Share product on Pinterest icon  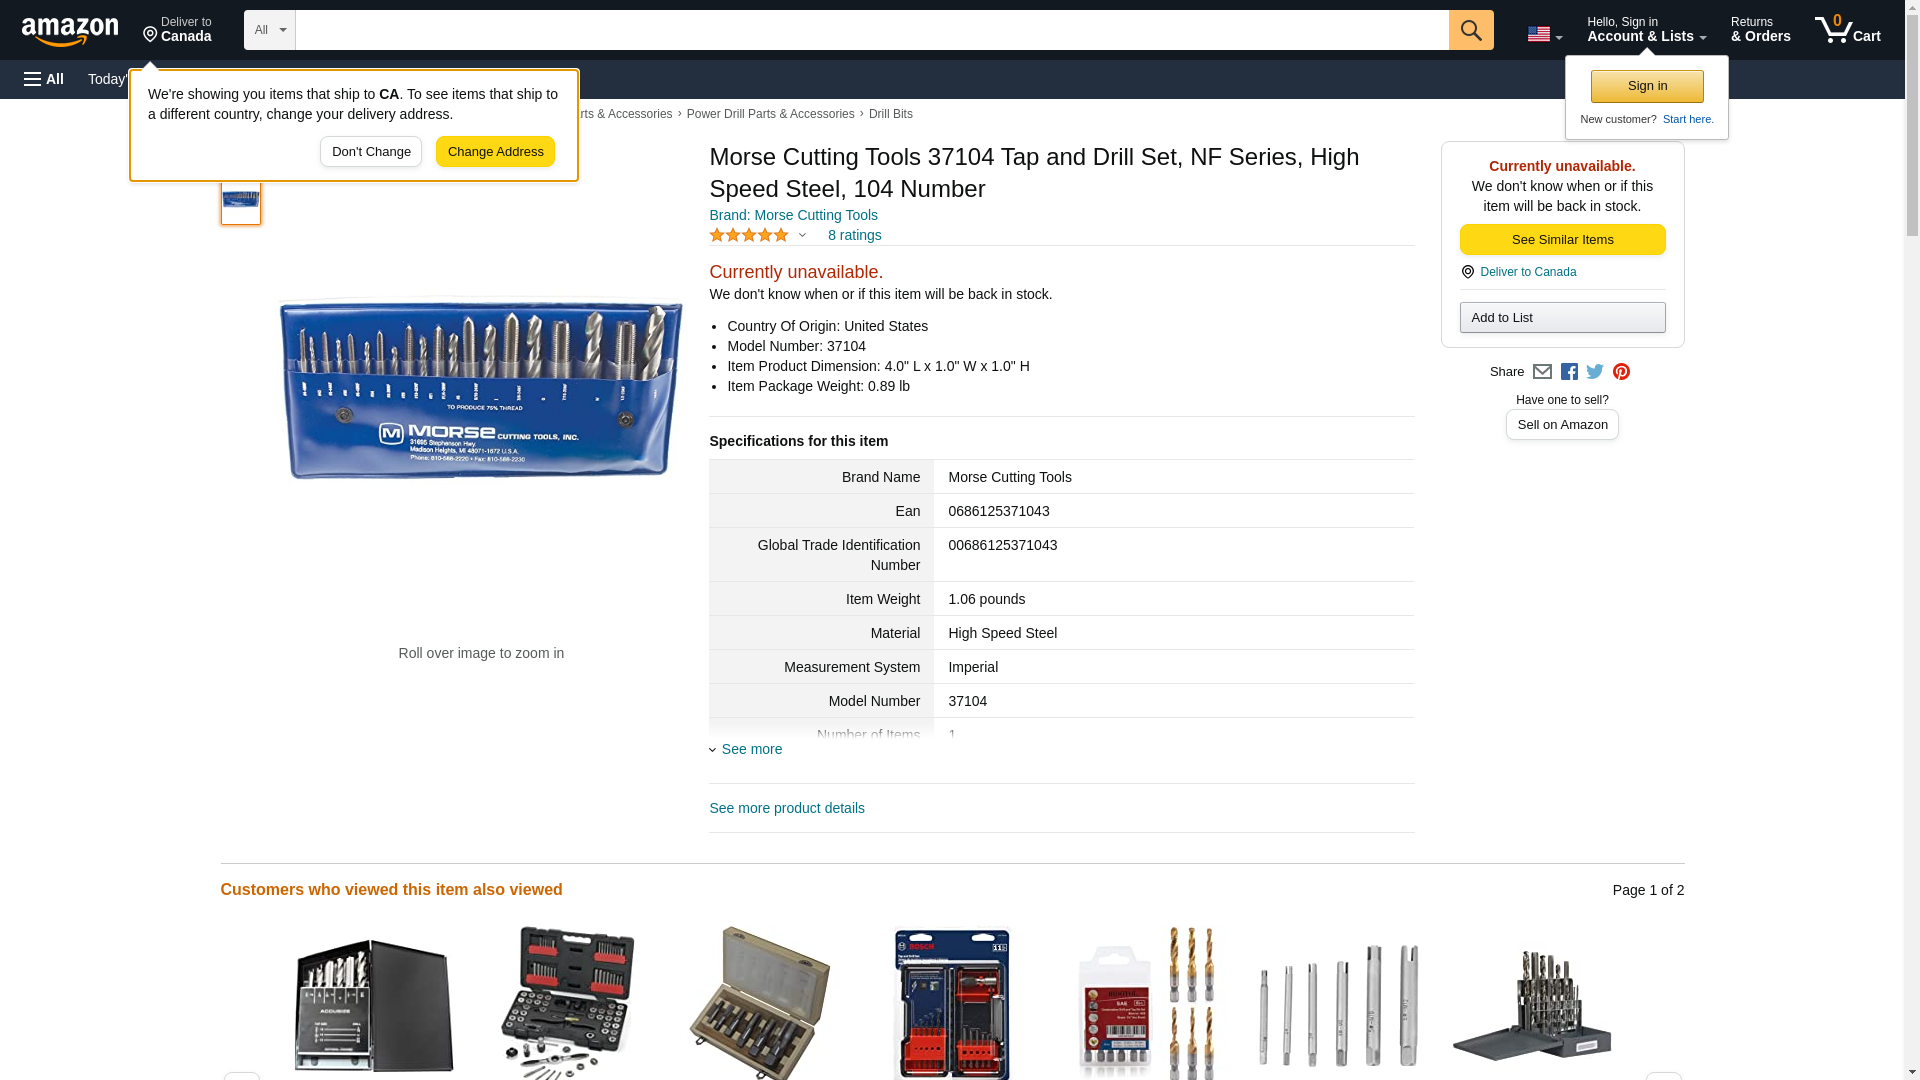pyautogui.click(x=1621, y=372)
